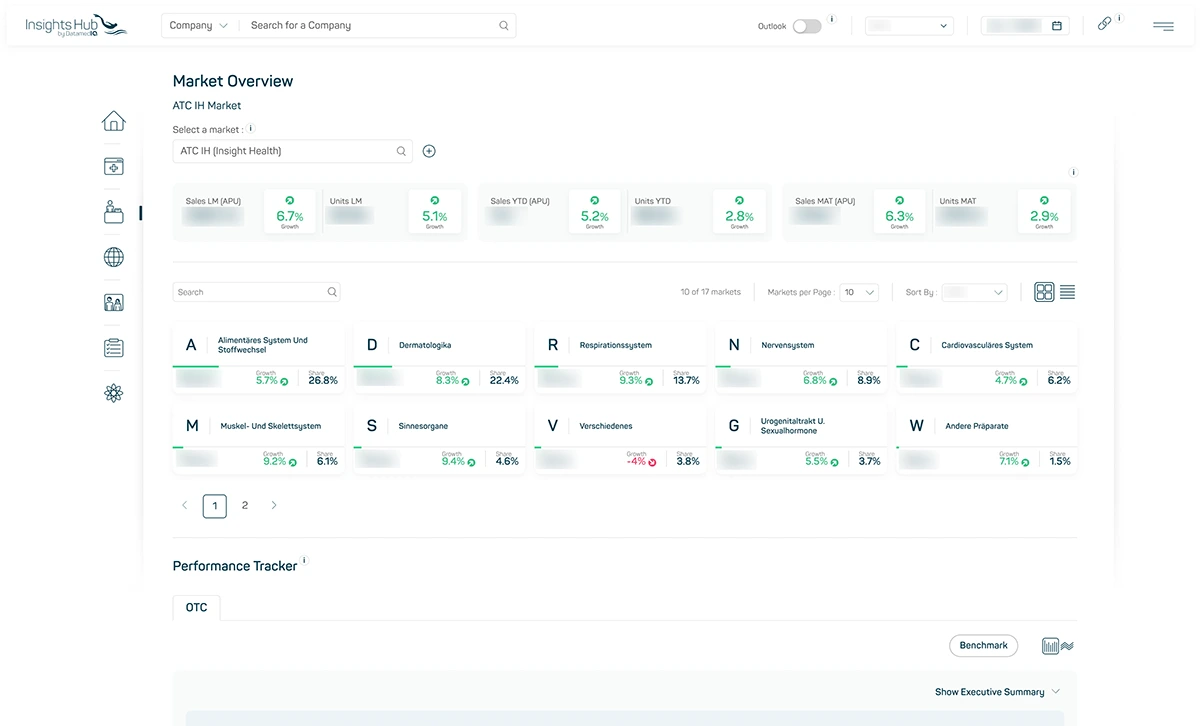Click the ATC IH Market subtitle
Viewport: 1200px width, 726px height.
[207, 106]
